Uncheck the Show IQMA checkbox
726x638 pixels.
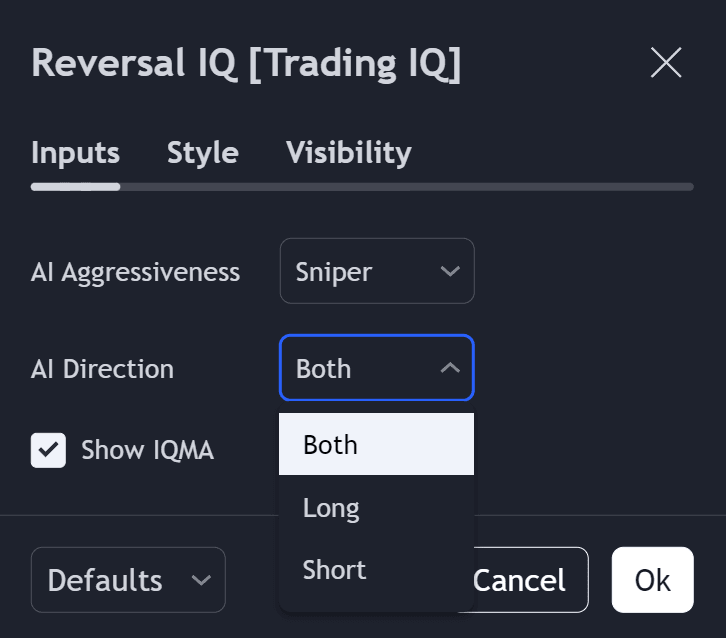pyautogui.click(x=49, y=450)
